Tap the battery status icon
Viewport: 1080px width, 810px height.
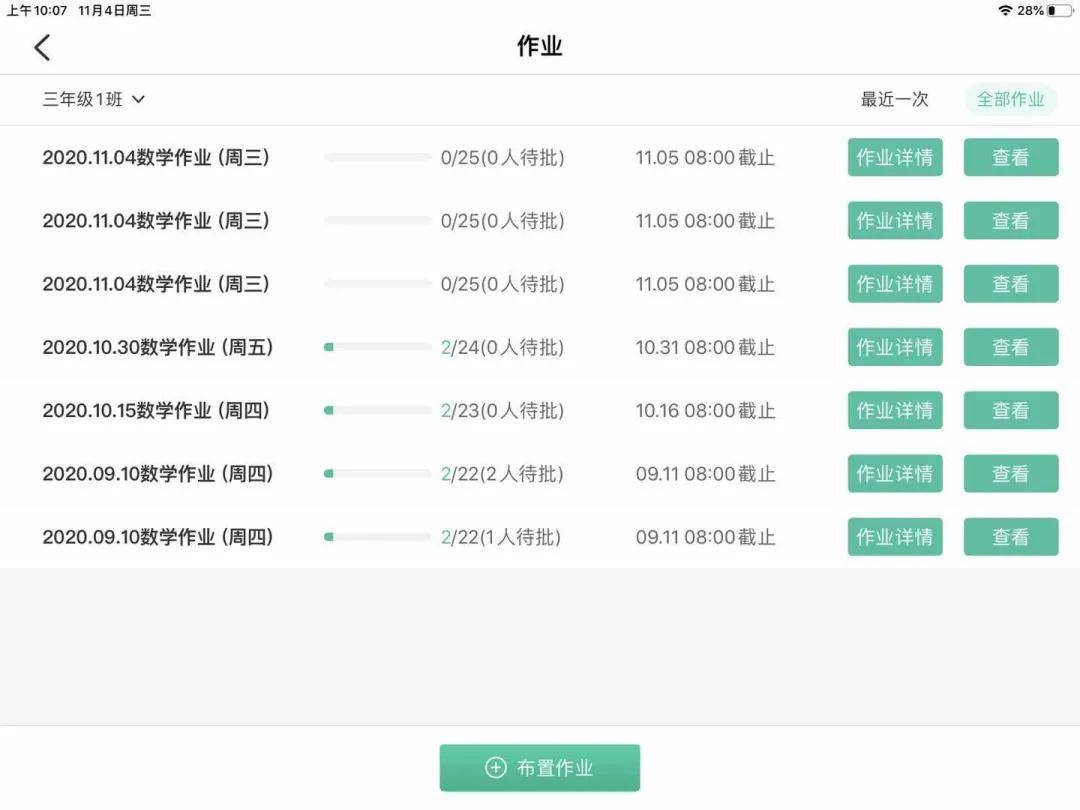pyautogui.click(x=1060, y=10)
